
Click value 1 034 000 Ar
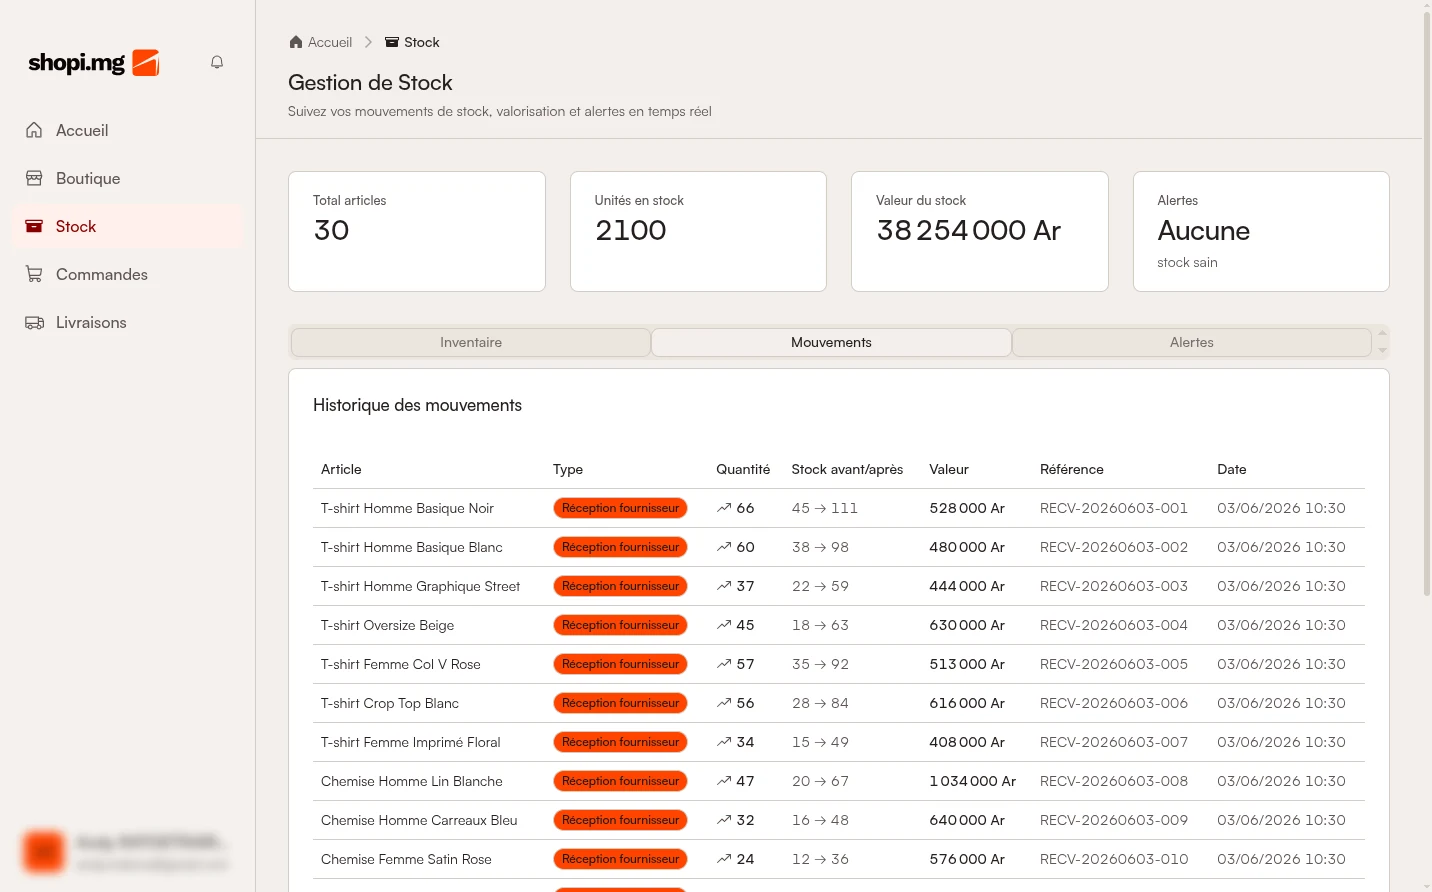coord(972,781)
